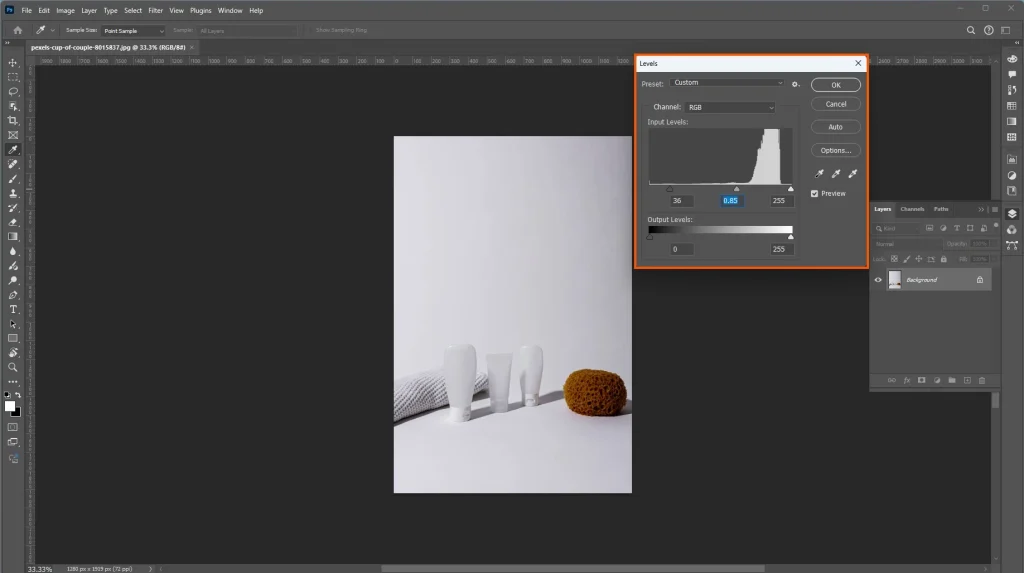The width and height of the screenshot is (1024, 573).
Task: Expand the Layers panel flyout menu
Action: [995, 210]
